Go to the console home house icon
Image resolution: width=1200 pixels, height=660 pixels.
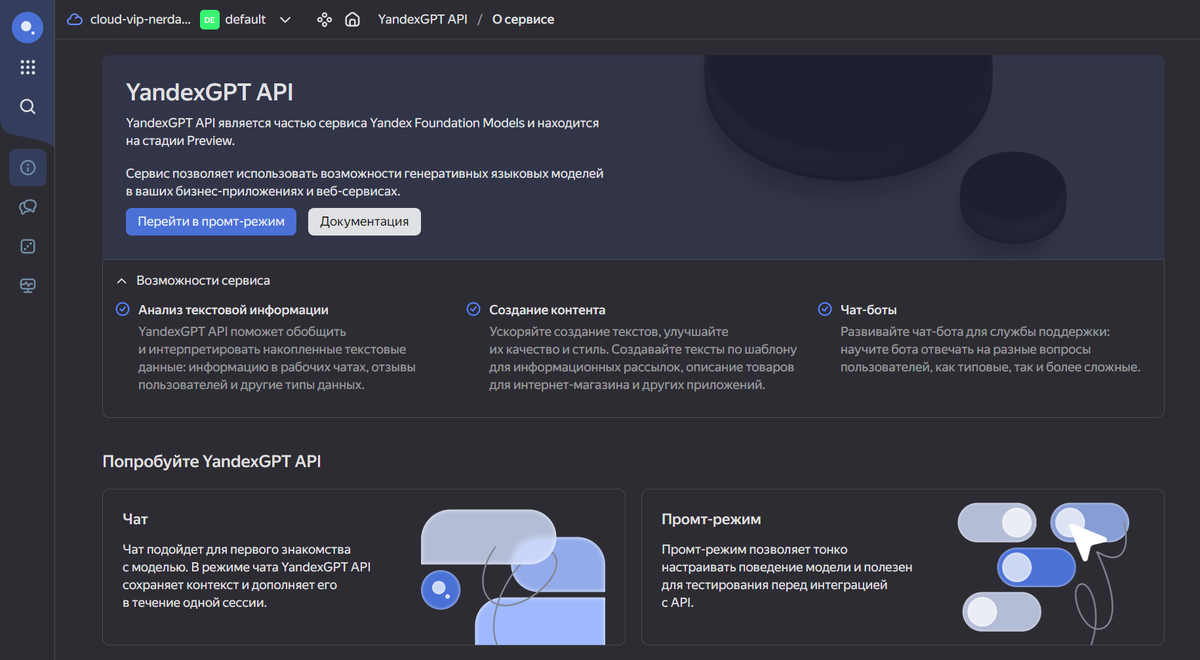tap(352, 19)
